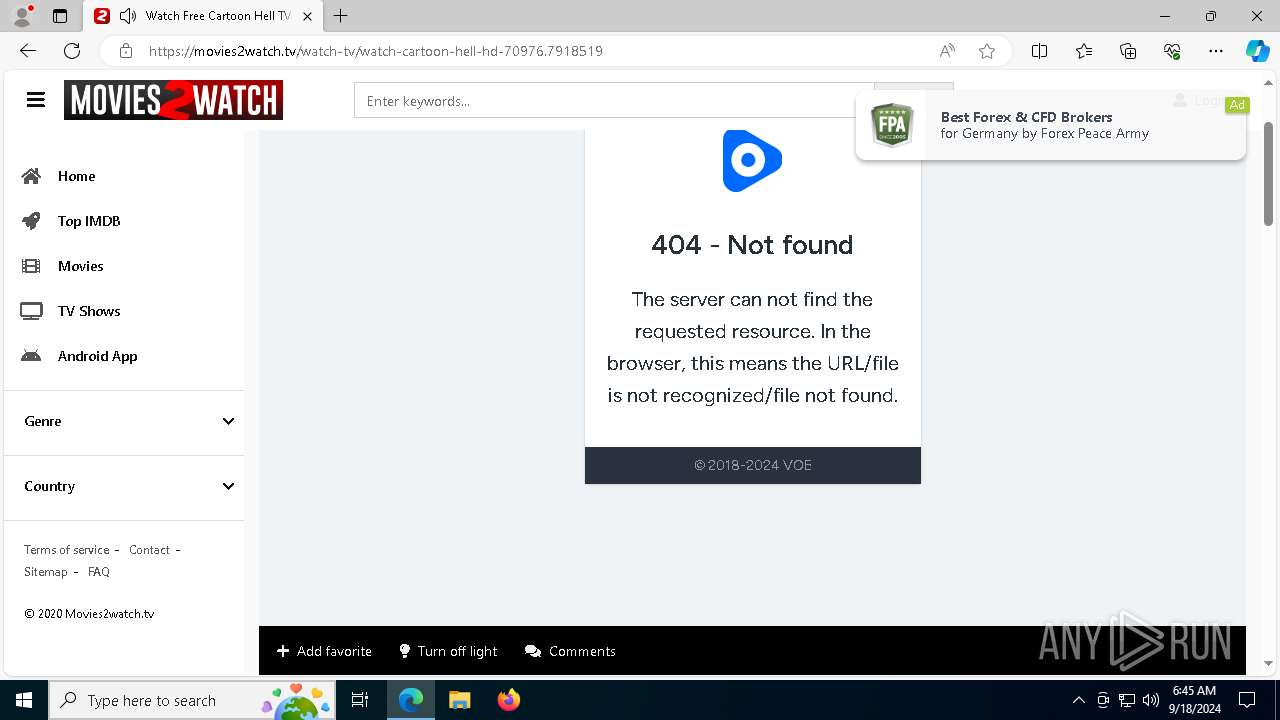Screen dimensions: 1280x720
Task: Open split screen view
Action: point(1039,51)
